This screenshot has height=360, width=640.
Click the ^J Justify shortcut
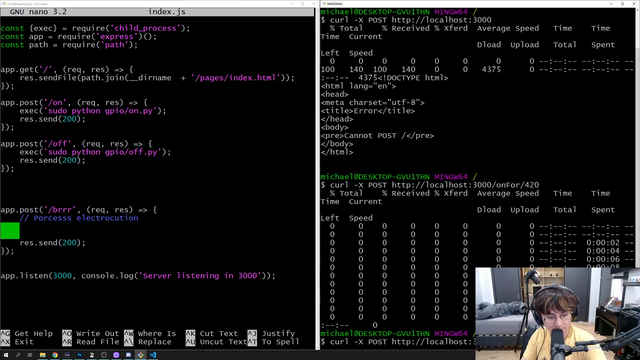click(271, 333)
